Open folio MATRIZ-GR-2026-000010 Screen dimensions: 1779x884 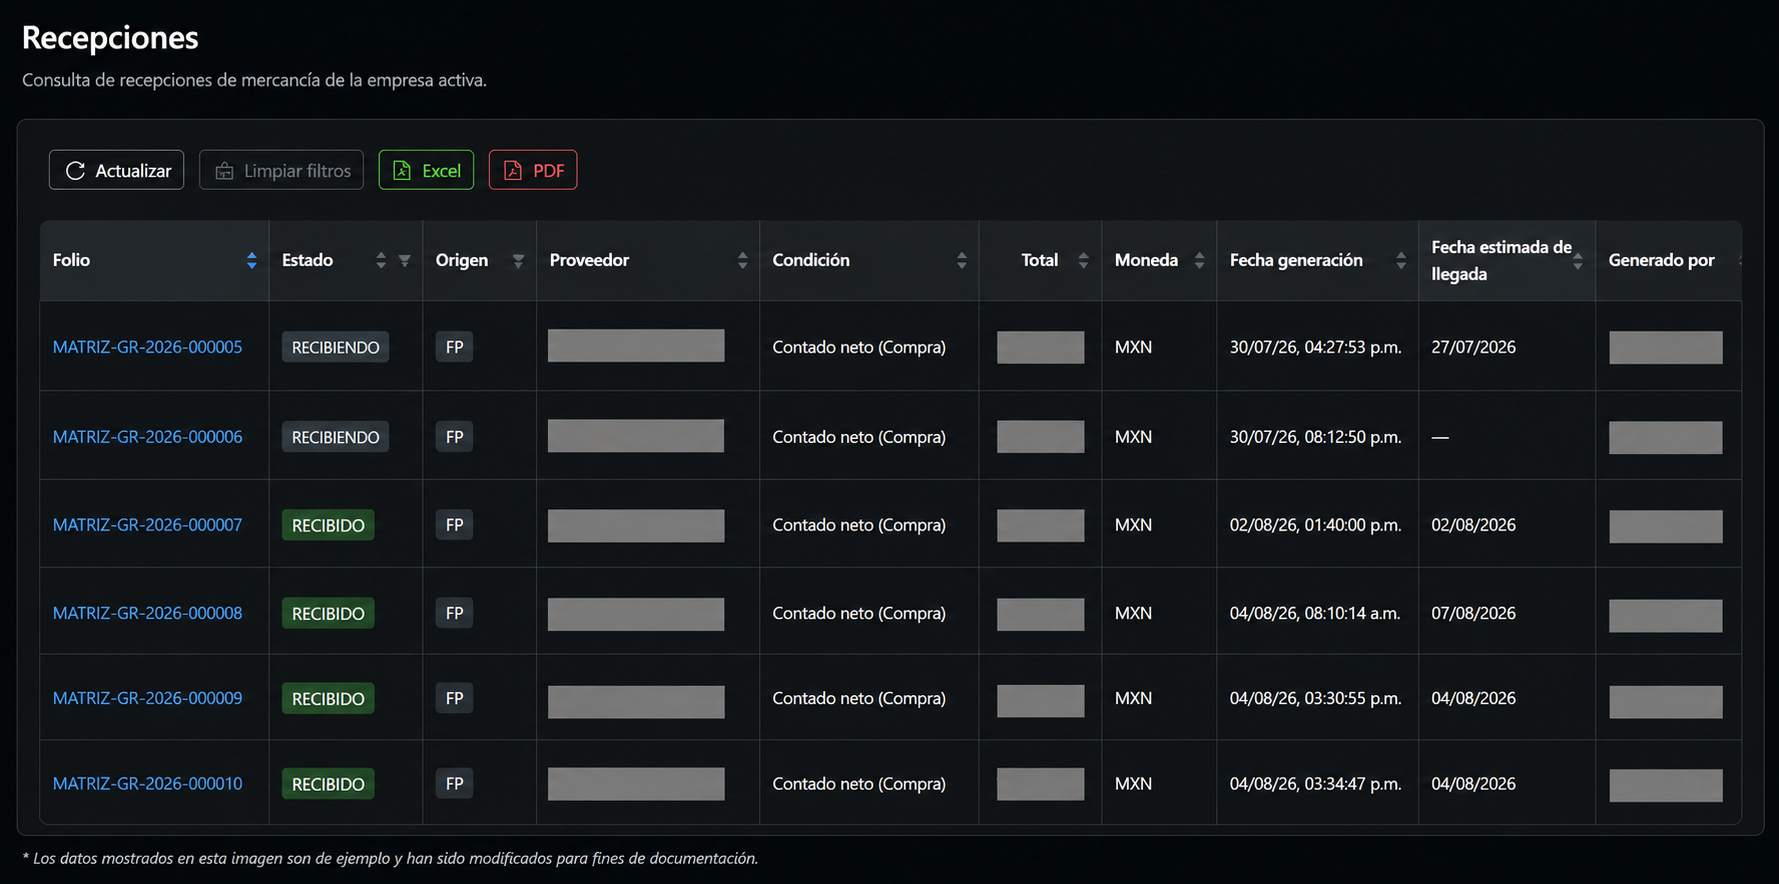147,784
